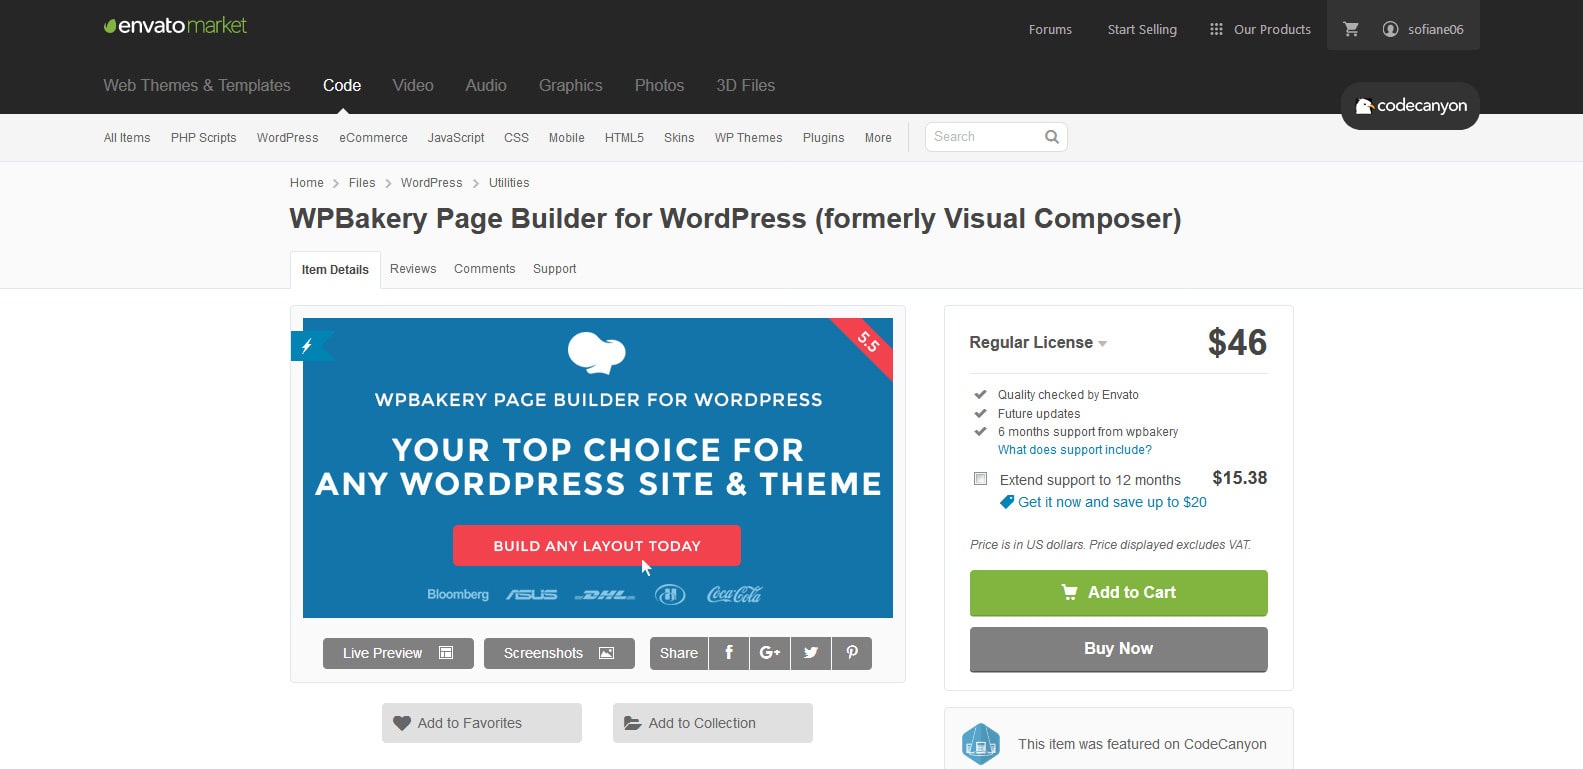Open the Start Selling link
This screenshot has width=1583, height=769.
(x=1142, y=29)
